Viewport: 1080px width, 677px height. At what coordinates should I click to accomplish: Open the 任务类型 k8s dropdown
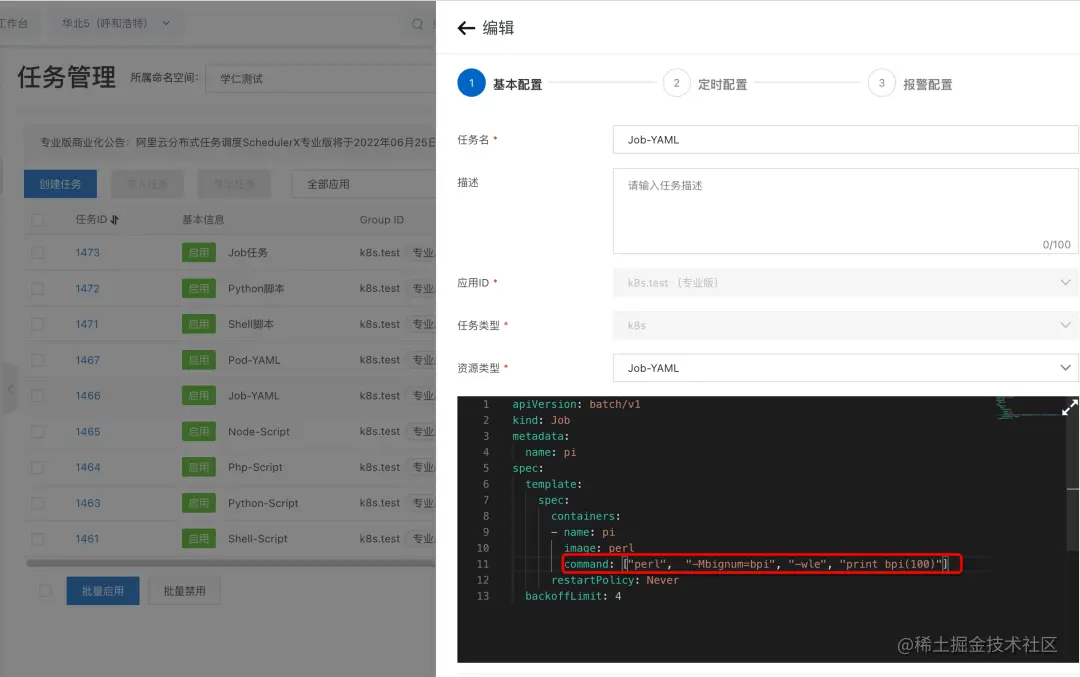pyautogui.click(x=845, y=325)
